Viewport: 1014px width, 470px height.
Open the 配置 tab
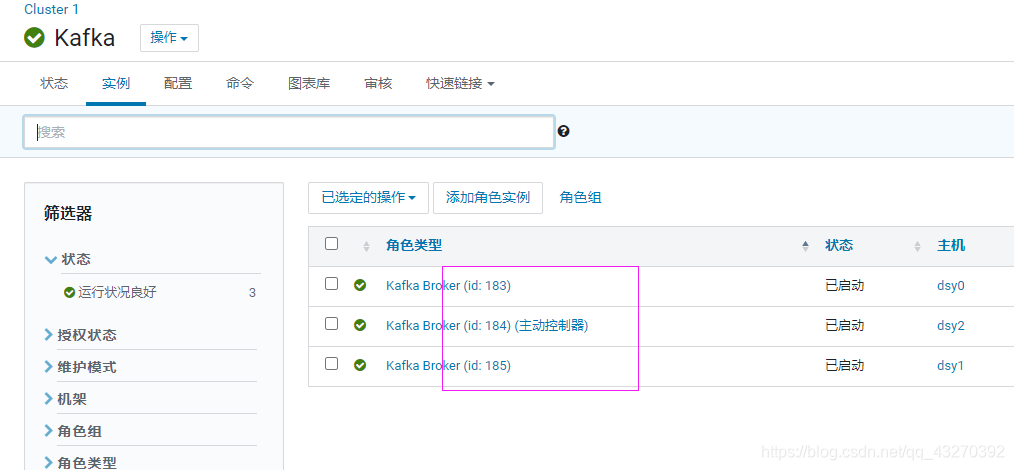tap(178, 83)
